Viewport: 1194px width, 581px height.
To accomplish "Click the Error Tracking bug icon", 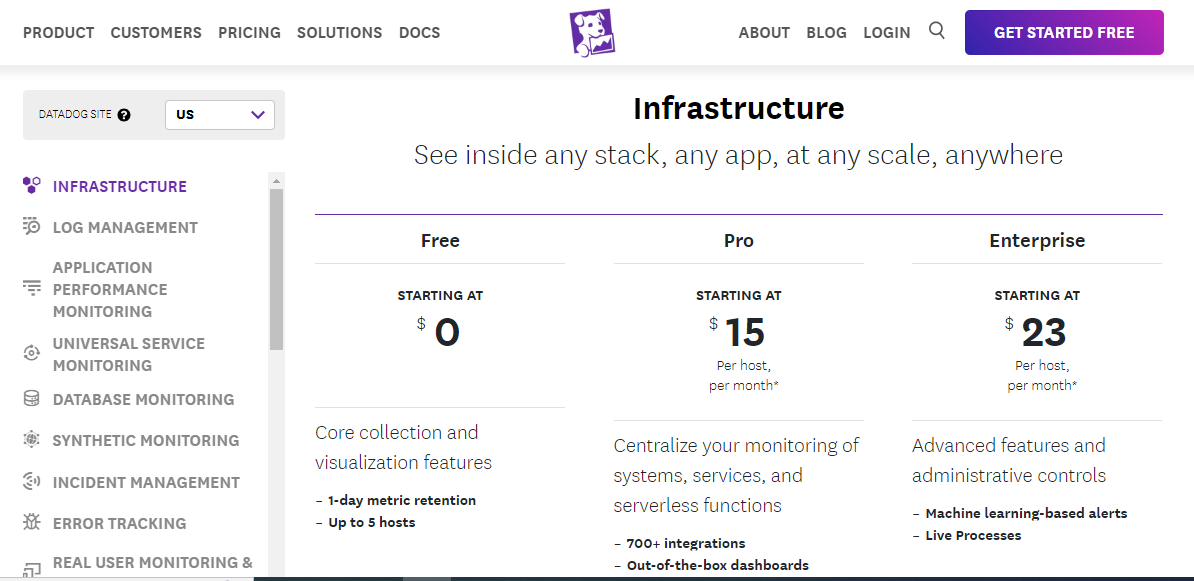I will coord(31,522).
